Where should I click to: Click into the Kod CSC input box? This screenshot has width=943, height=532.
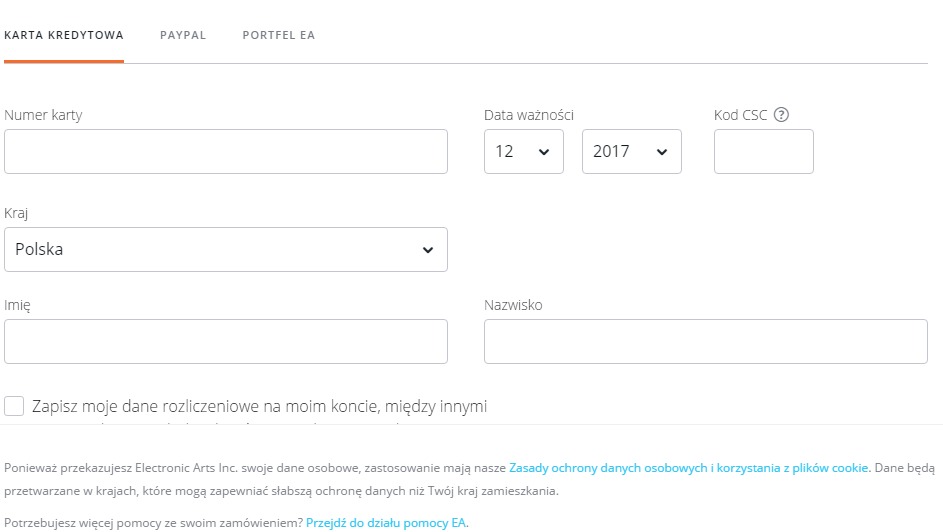(x=763, y=152)
